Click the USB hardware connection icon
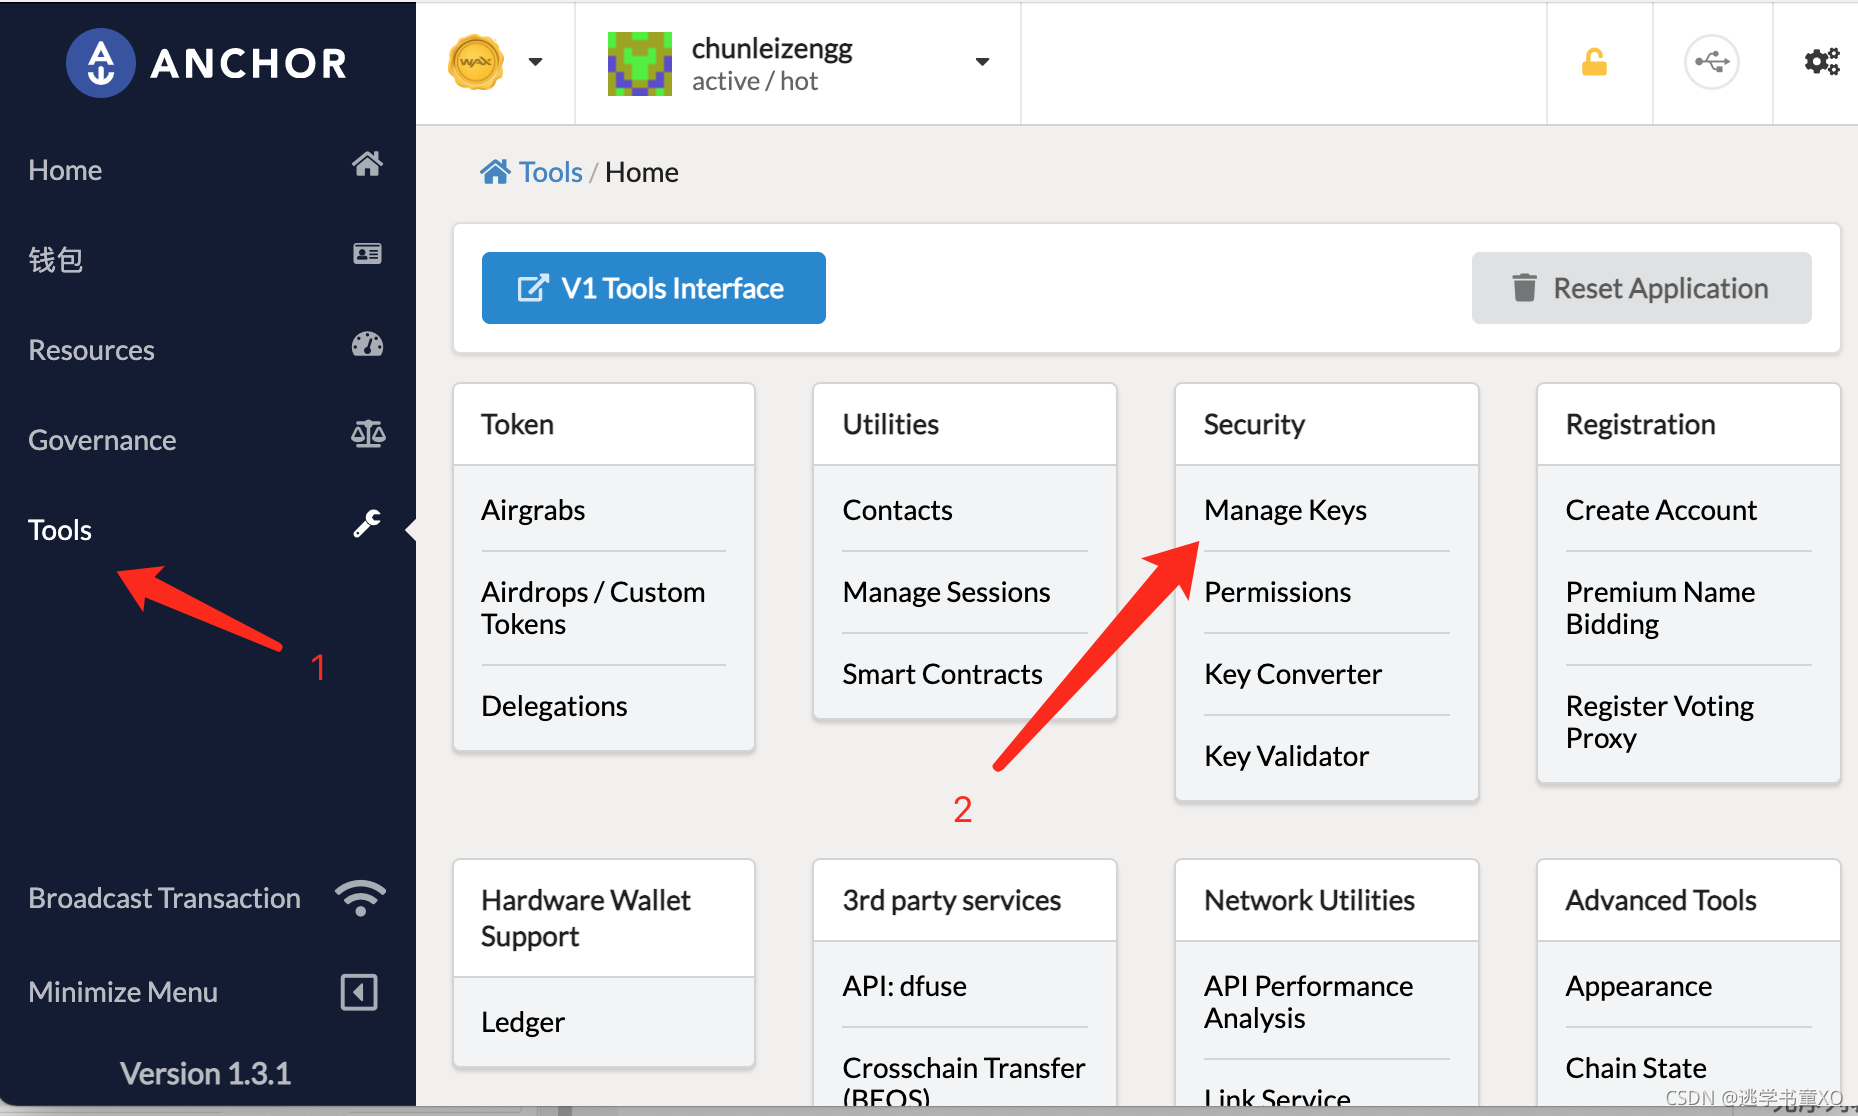 (1712, 62)
